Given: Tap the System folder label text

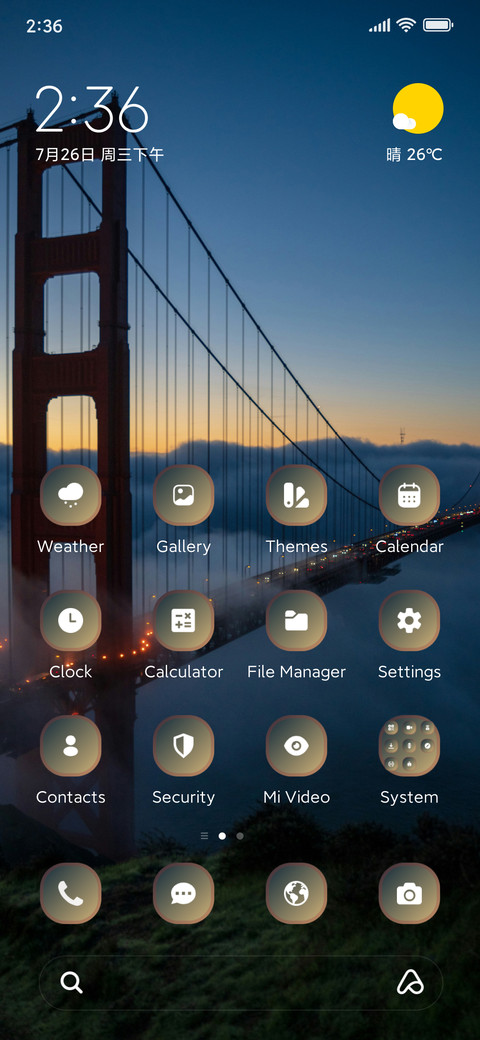Looking at the screenshot, I should click(409, 797).
